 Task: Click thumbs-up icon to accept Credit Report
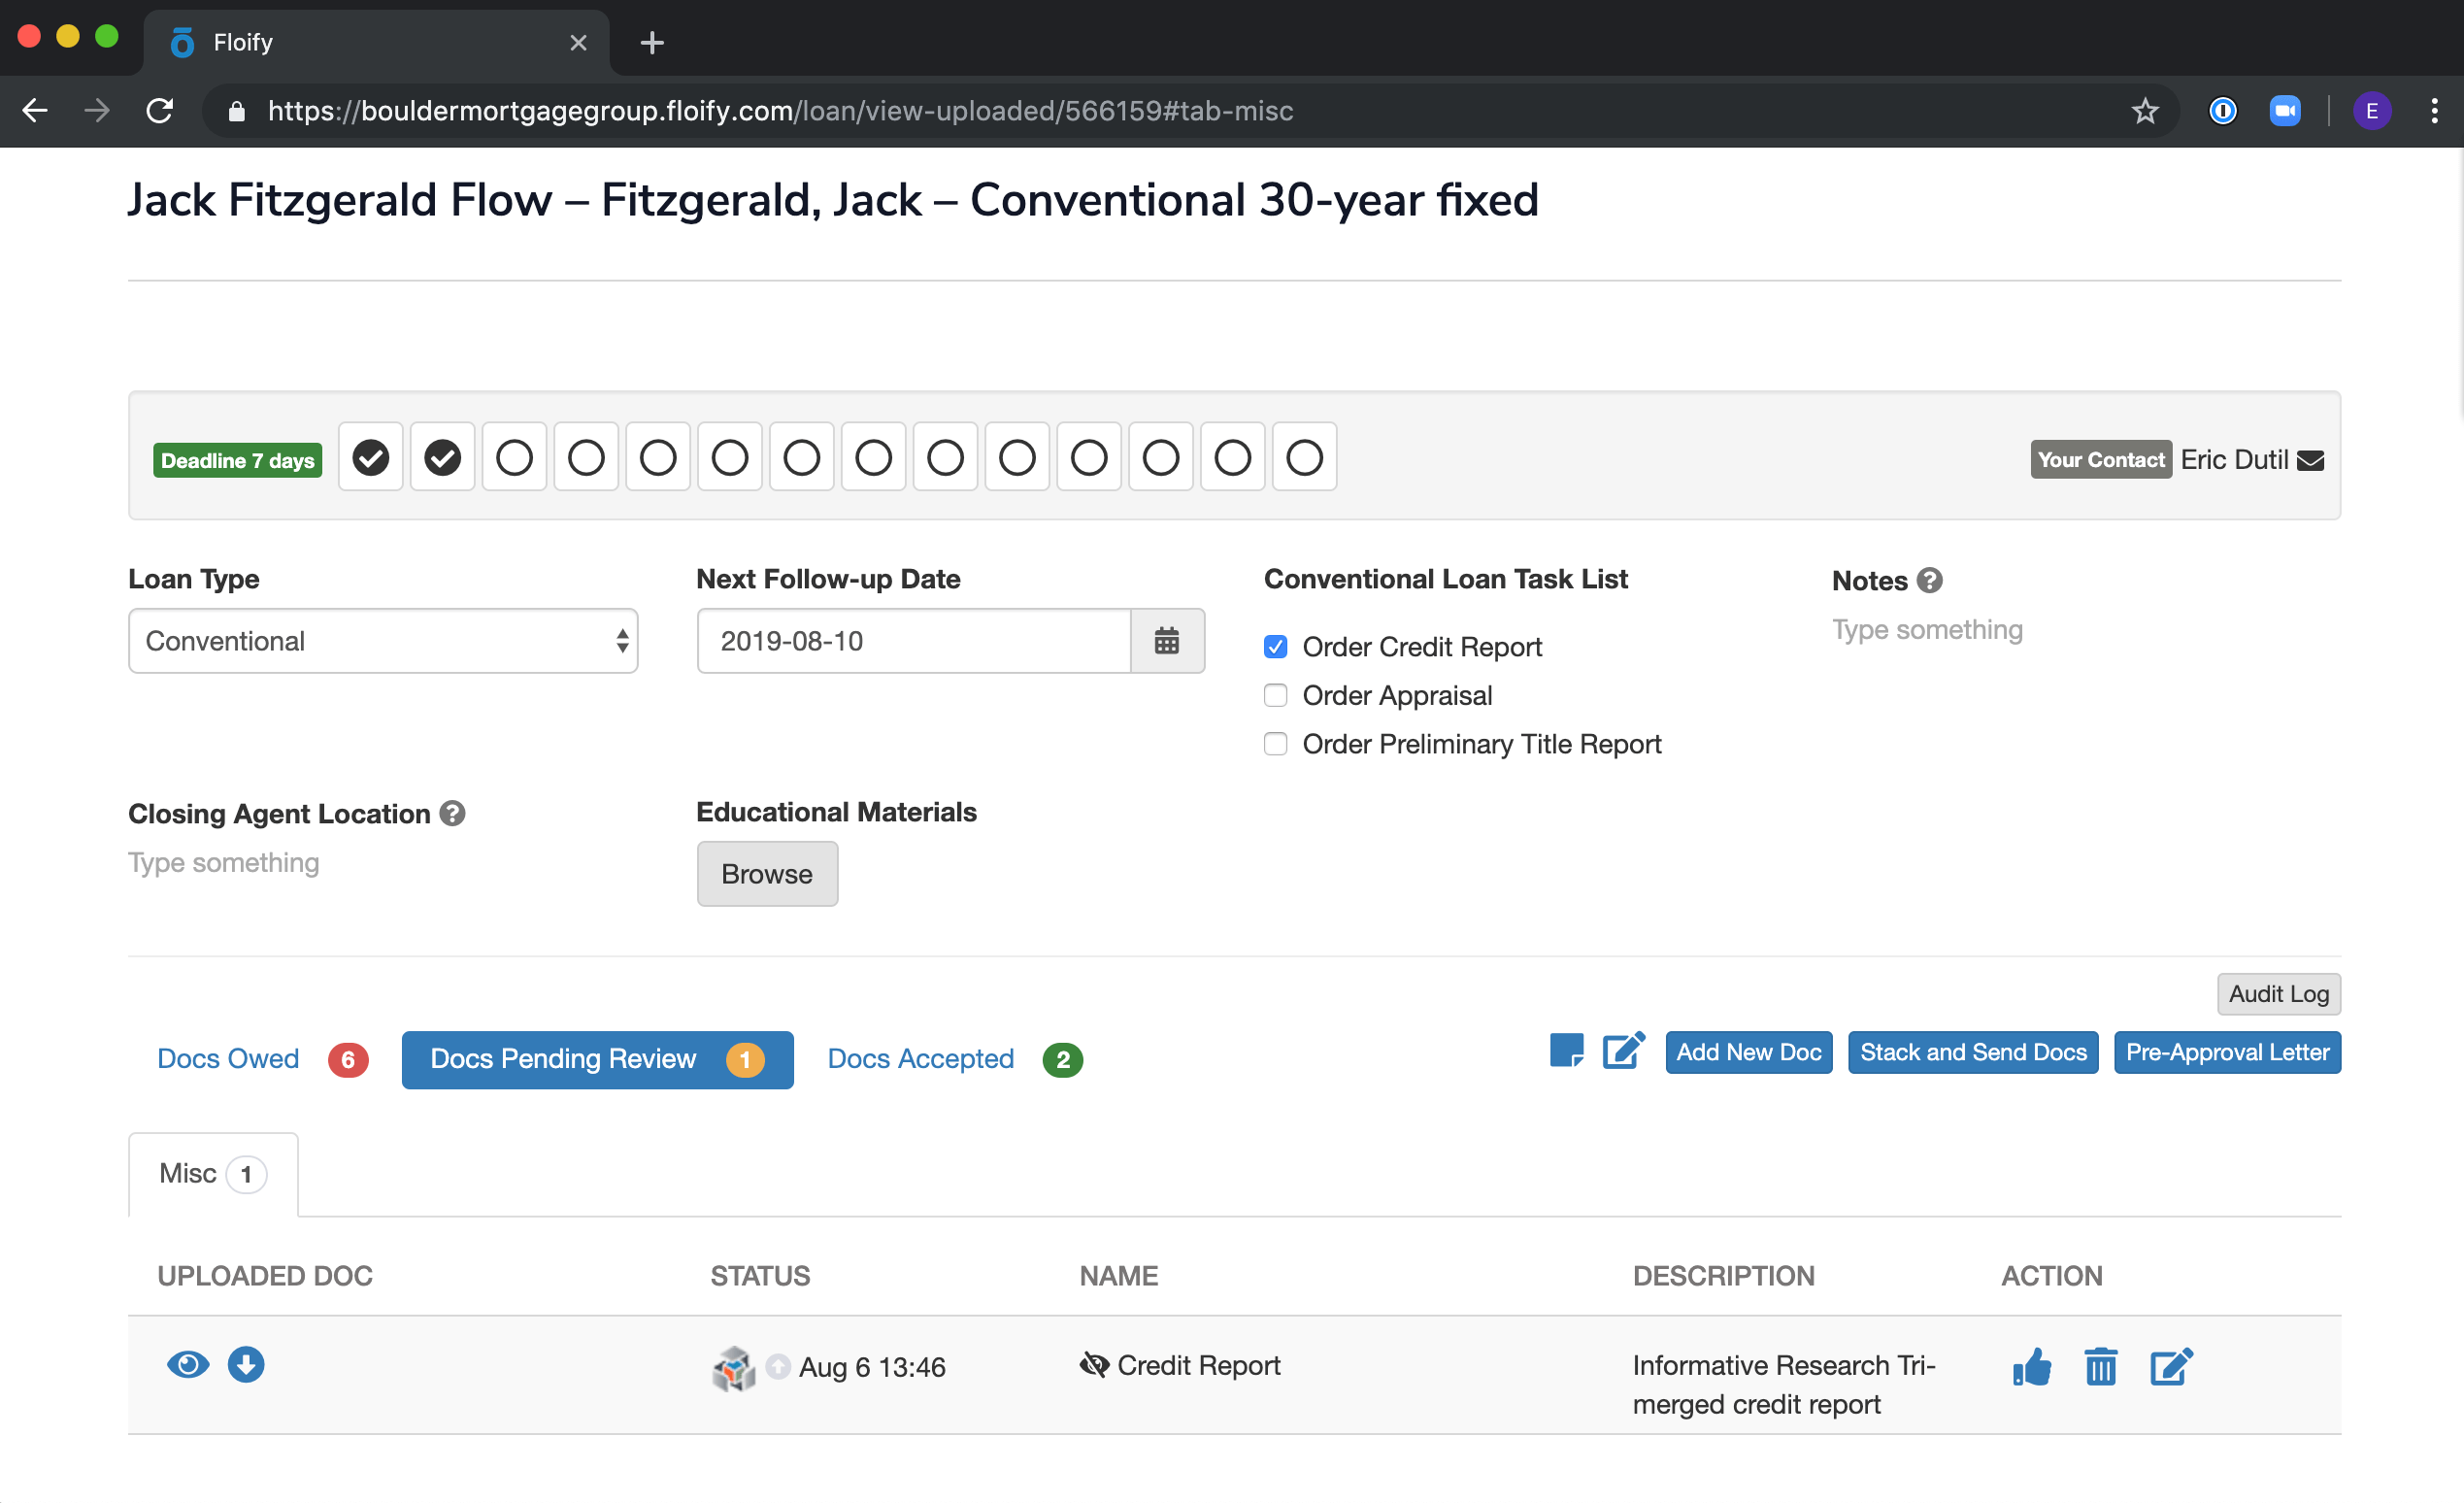coord(2031,1366)
